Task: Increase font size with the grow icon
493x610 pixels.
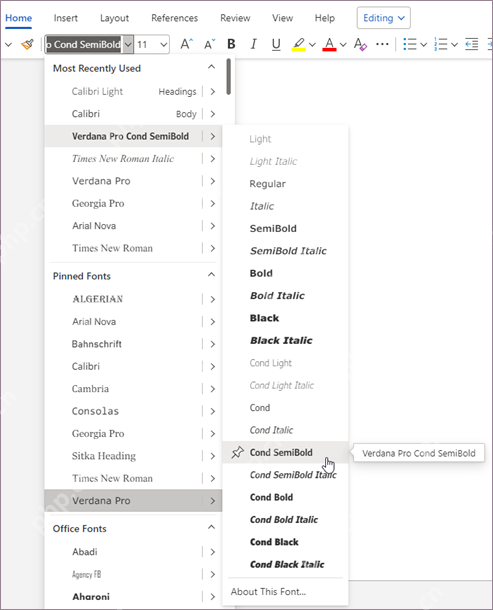Action: [186, 44]
